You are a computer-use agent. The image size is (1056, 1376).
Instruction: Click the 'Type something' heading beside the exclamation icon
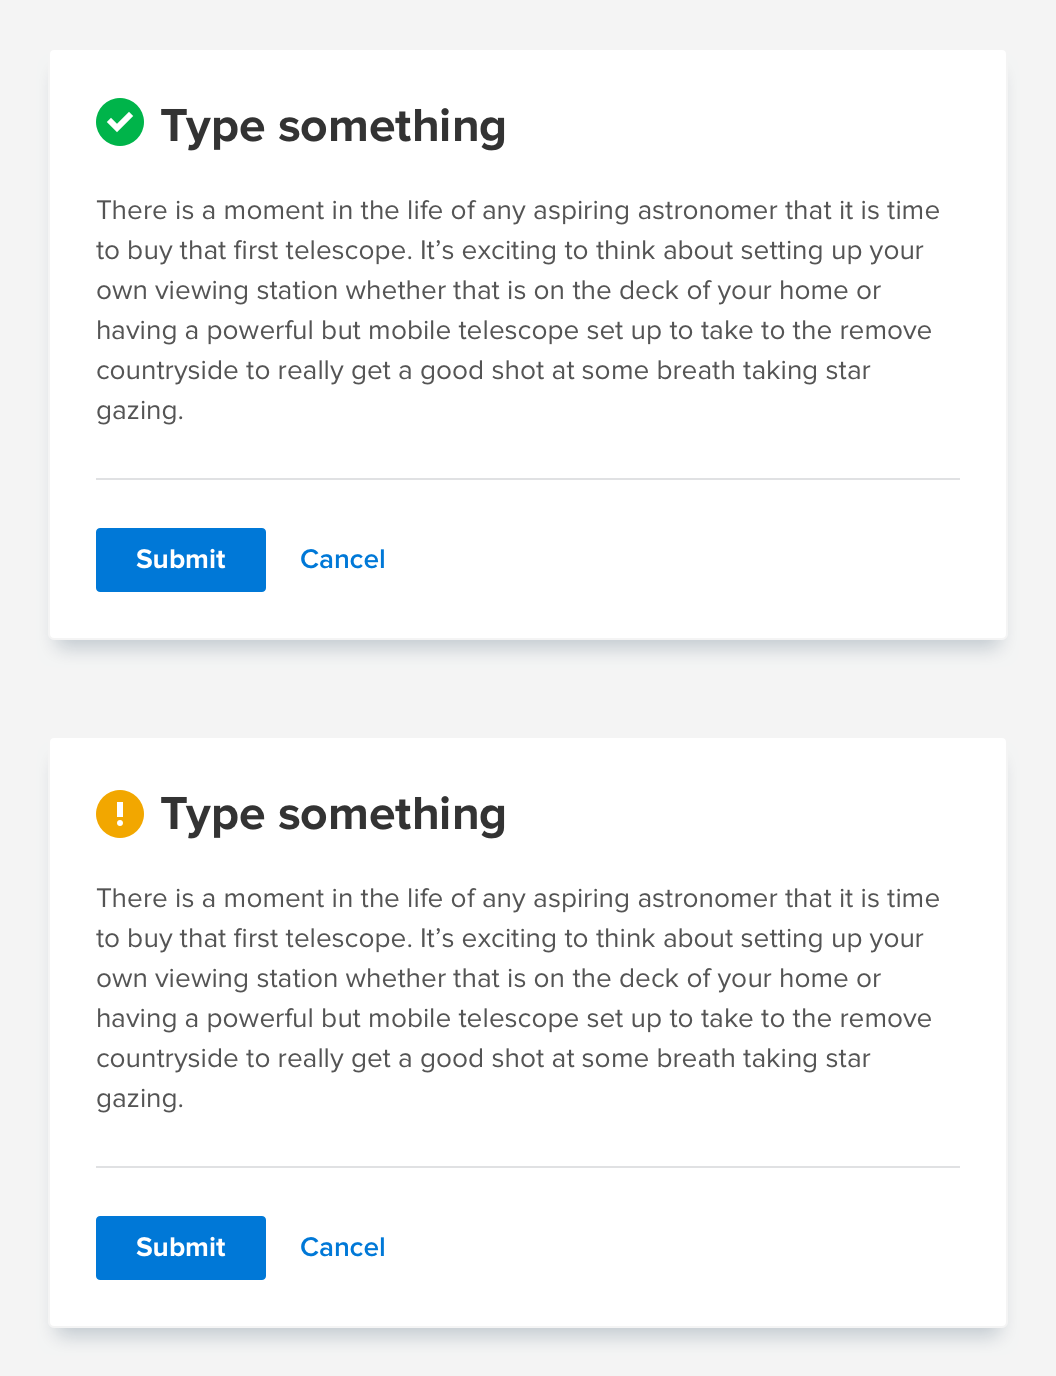click(333, 814)
